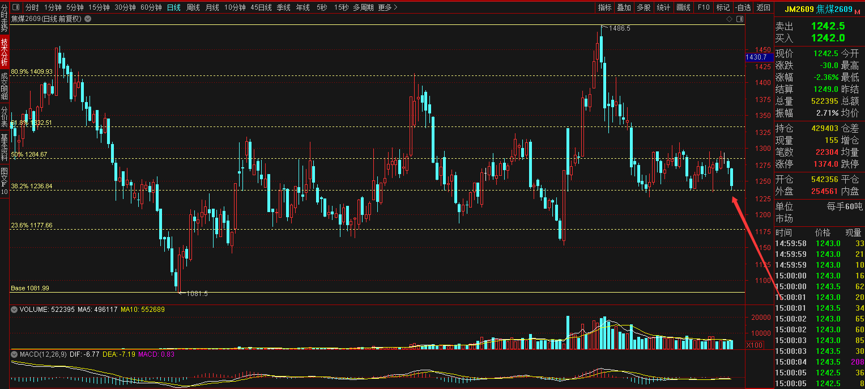The image size is (865, 389).
Task: Click the -自选 remove from watchlist button
Action: (743, 7)
